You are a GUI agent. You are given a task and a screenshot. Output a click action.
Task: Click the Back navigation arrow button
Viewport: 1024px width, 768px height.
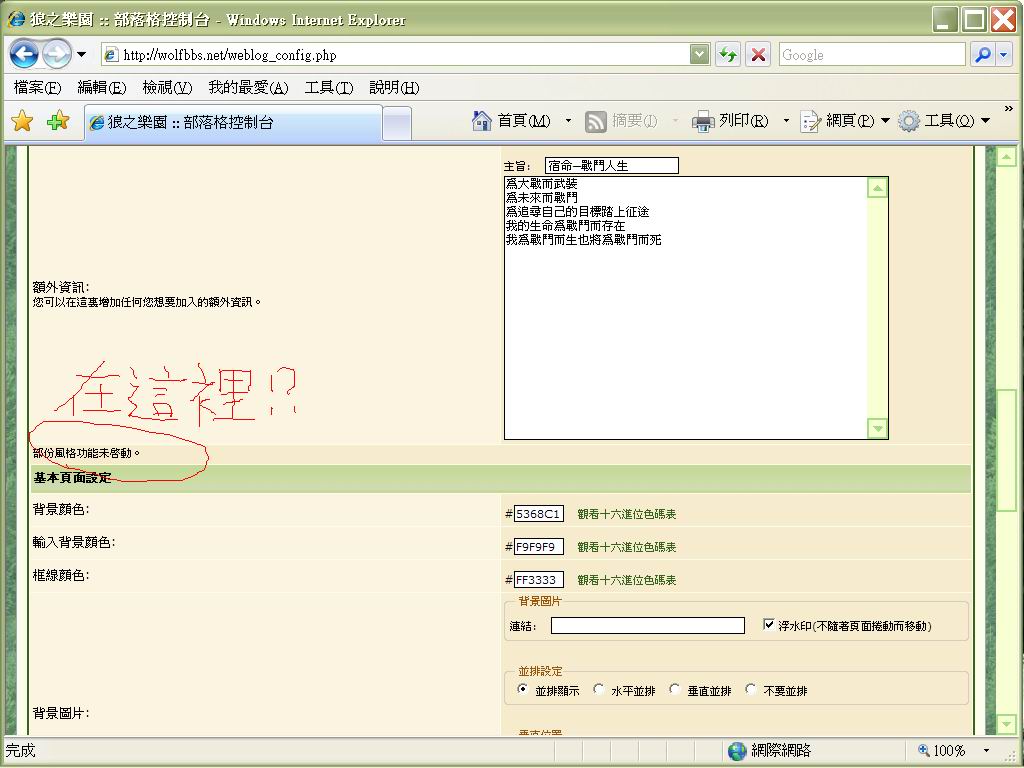click(24, 54)
